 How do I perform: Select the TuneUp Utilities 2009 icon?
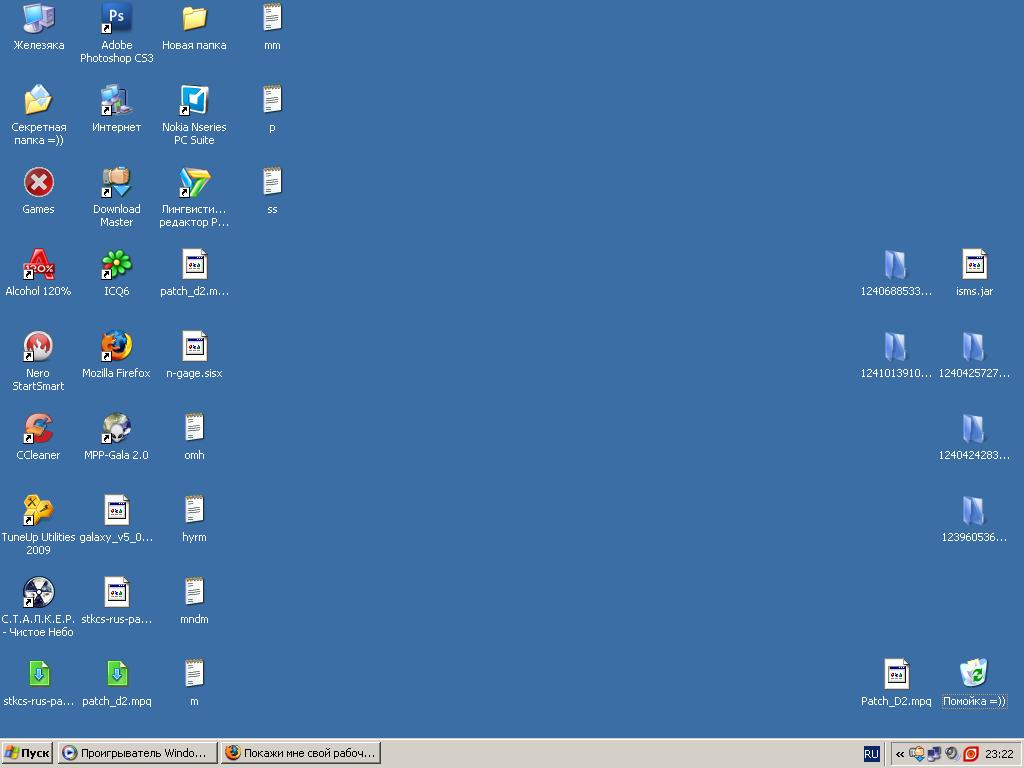(x=38, y=511)
